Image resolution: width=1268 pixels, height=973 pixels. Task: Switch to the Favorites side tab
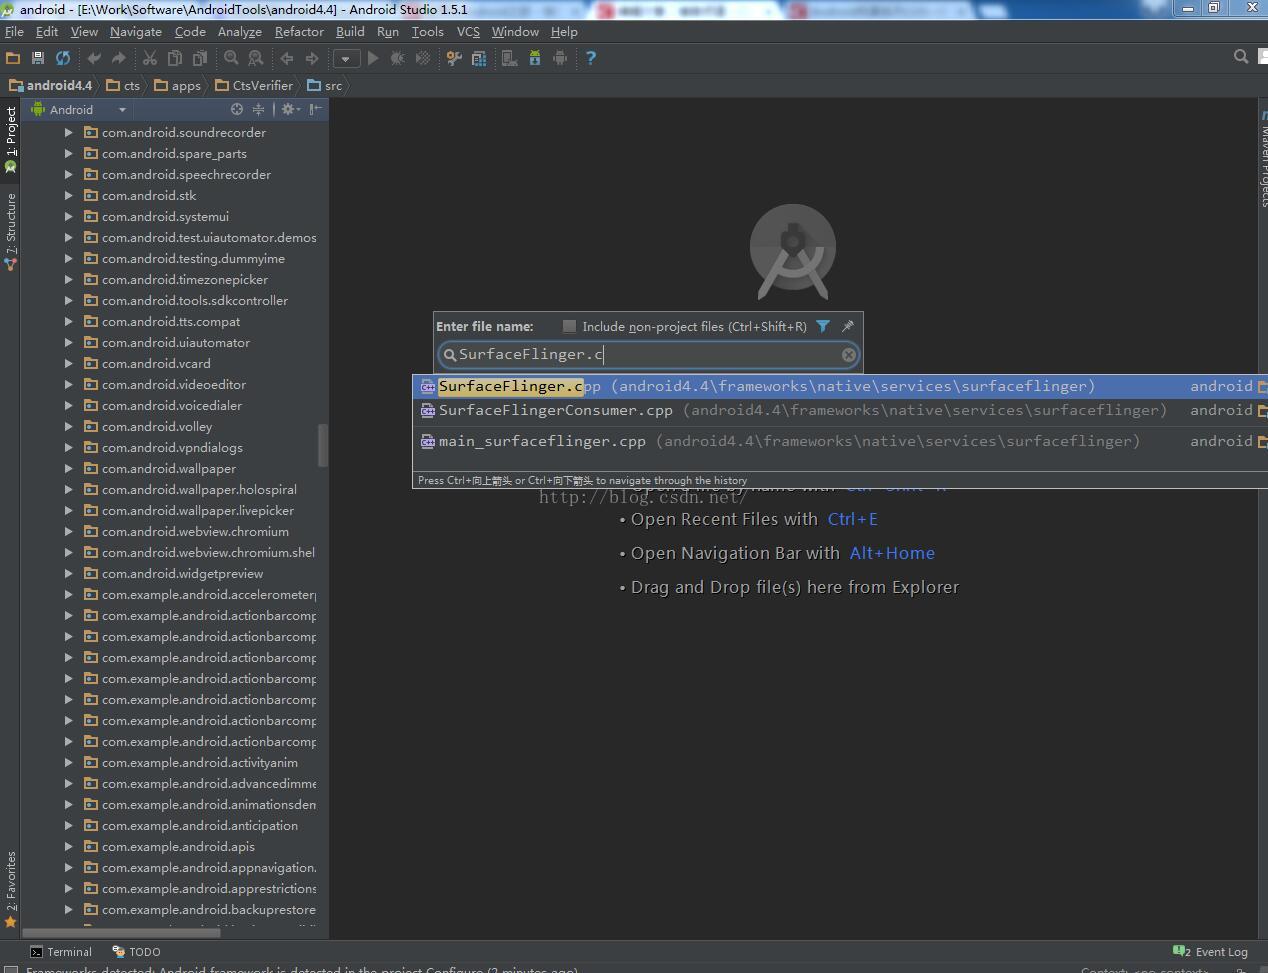pyautogui.click(x=11, y=890)
